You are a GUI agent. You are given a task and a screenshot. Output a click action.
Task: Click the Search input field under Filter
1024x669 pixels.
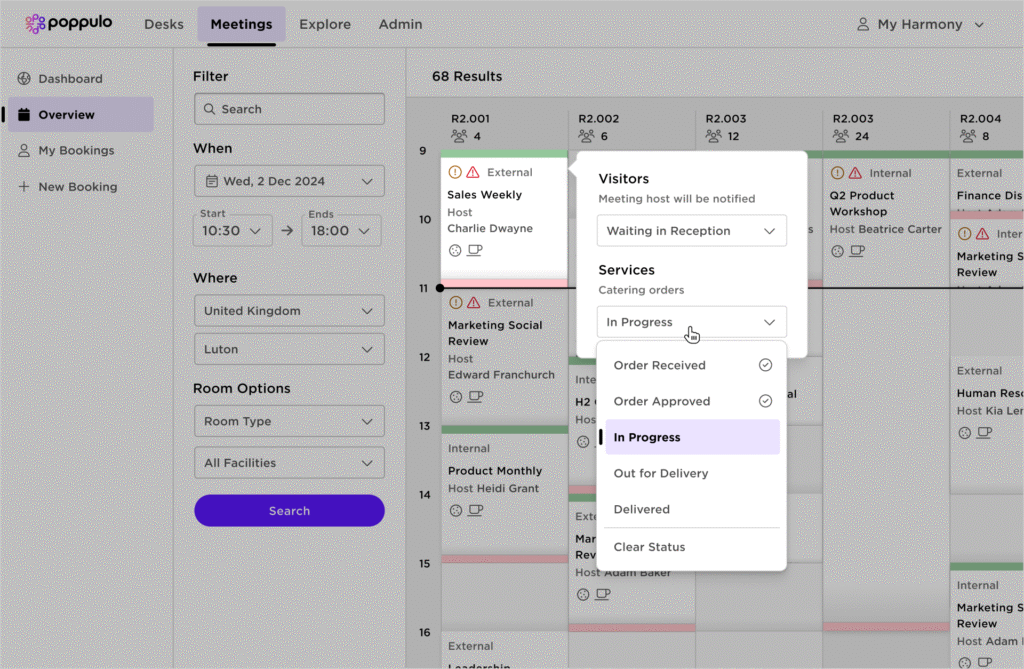click(x=289, y=109)
